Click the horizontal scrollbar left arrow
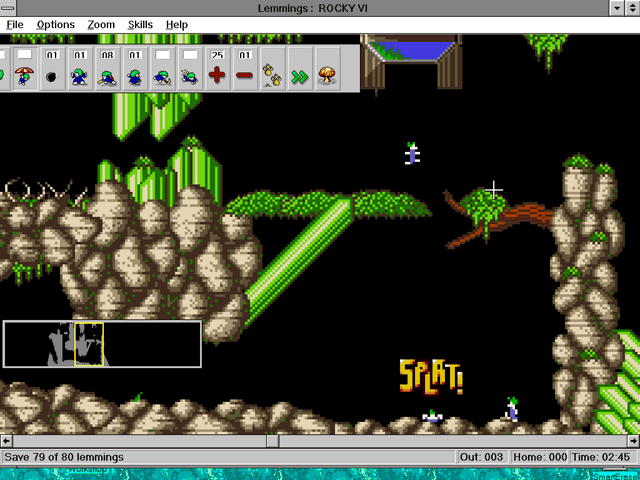The image size is (640, 480). tap(6, 441)
